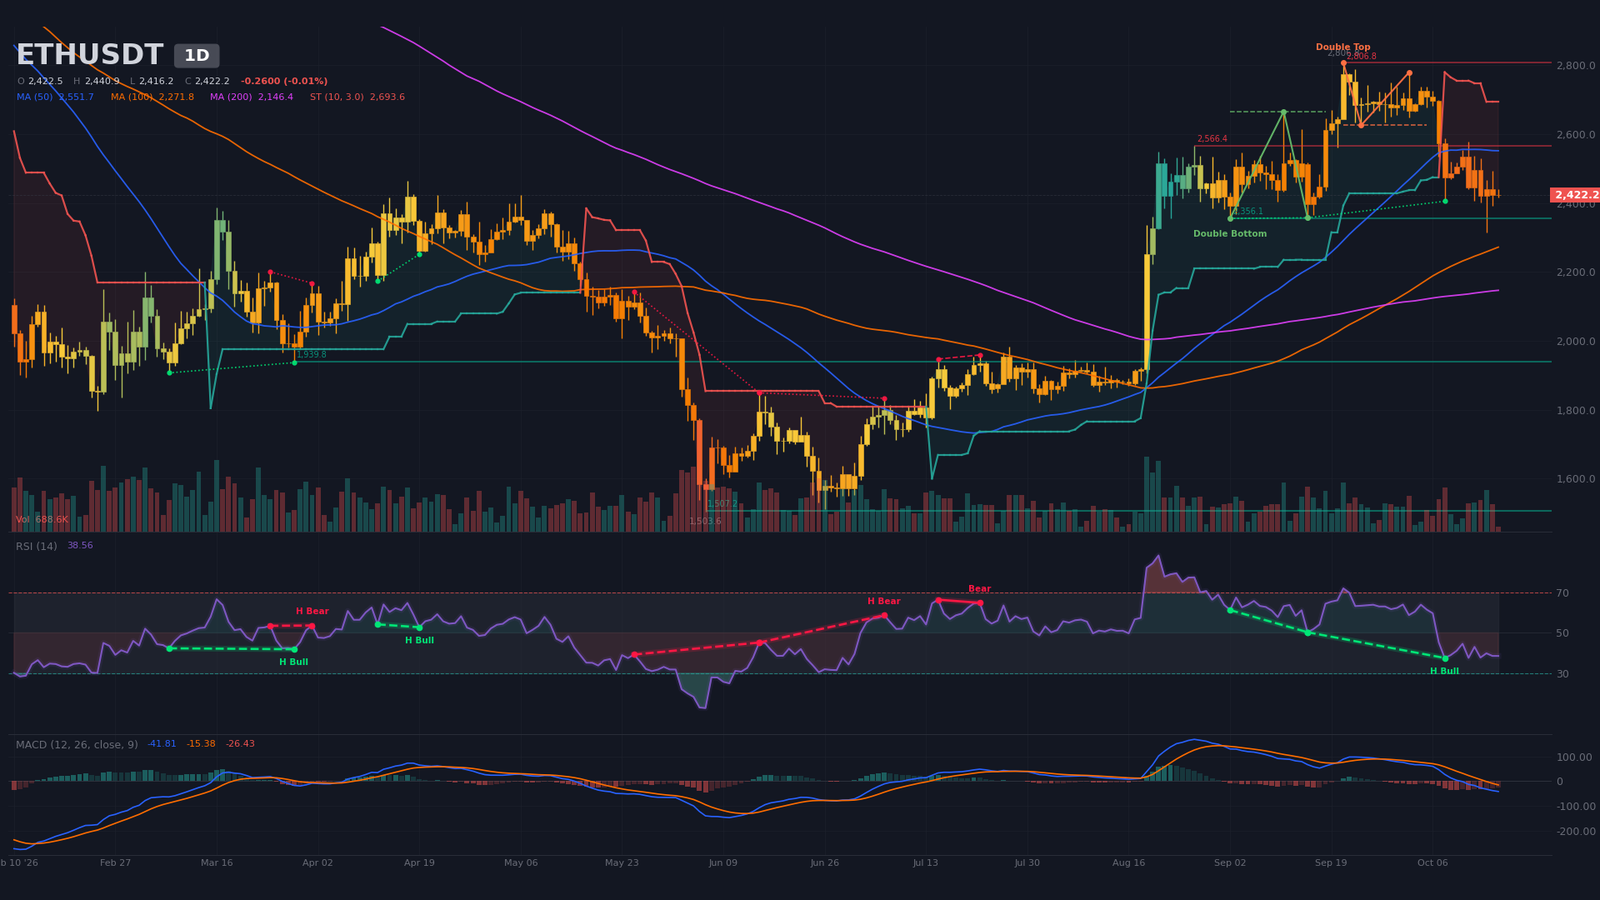The image size is (1600, 900).
Task: Open the 1D timeframe badge
Action: (x=197, y=56)
